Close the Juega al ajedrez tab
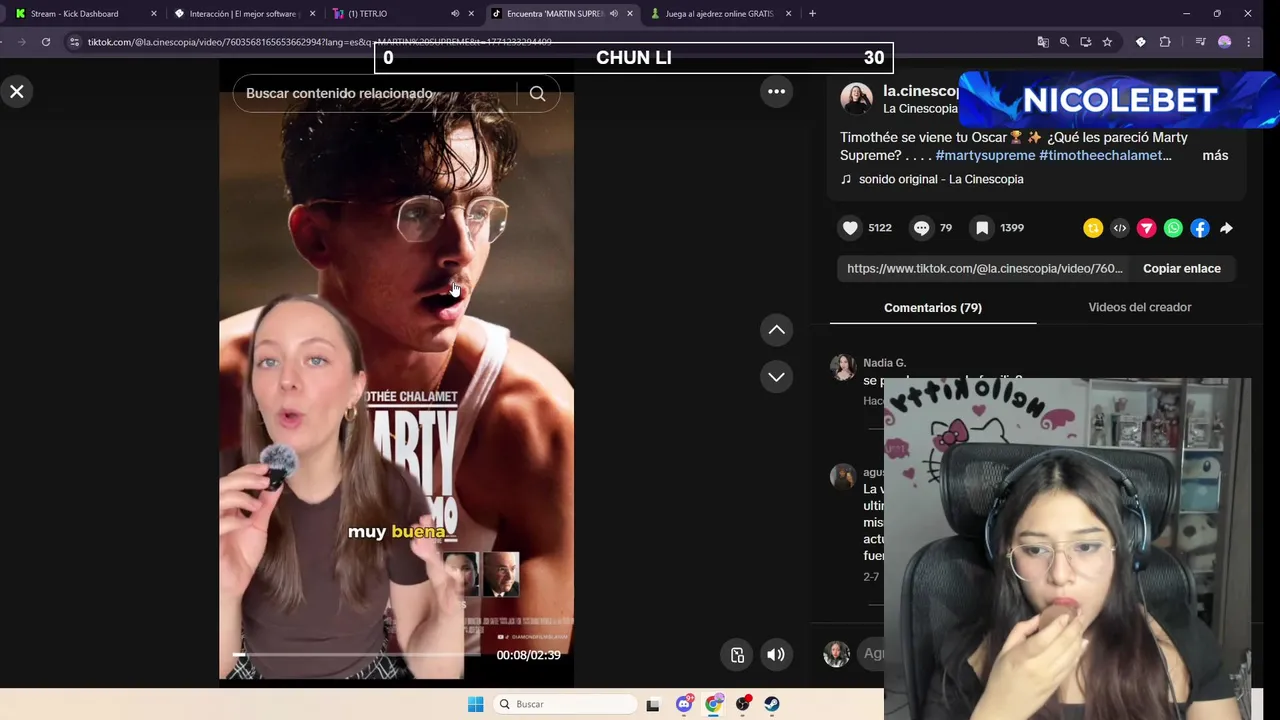The image size is (1280, 720). coord(789,14)
